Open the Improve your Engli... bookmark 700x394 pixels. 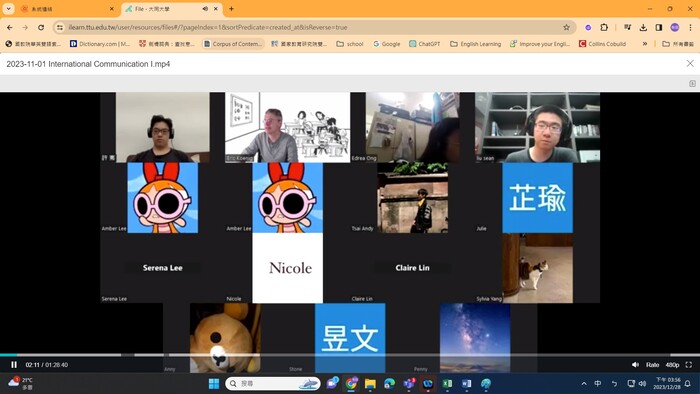(540, 44)
